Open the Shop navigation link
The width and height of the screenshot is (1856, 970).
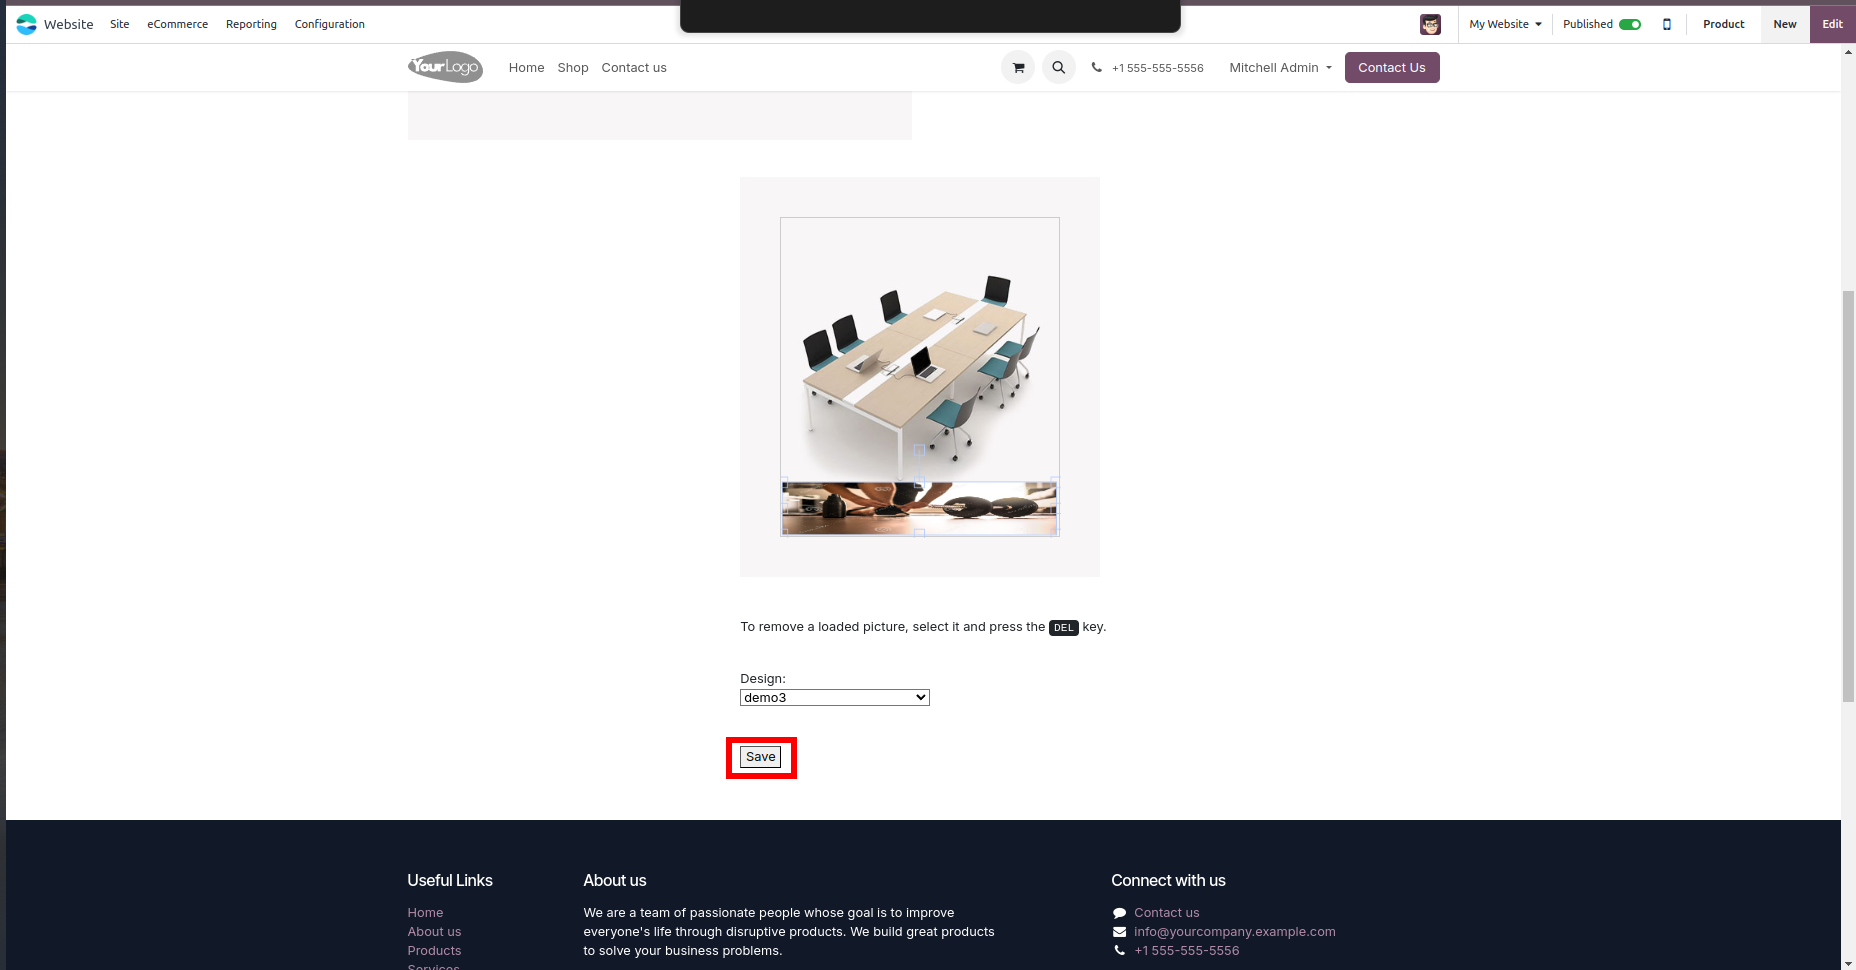pyautogui.click(x=573, y=68)
